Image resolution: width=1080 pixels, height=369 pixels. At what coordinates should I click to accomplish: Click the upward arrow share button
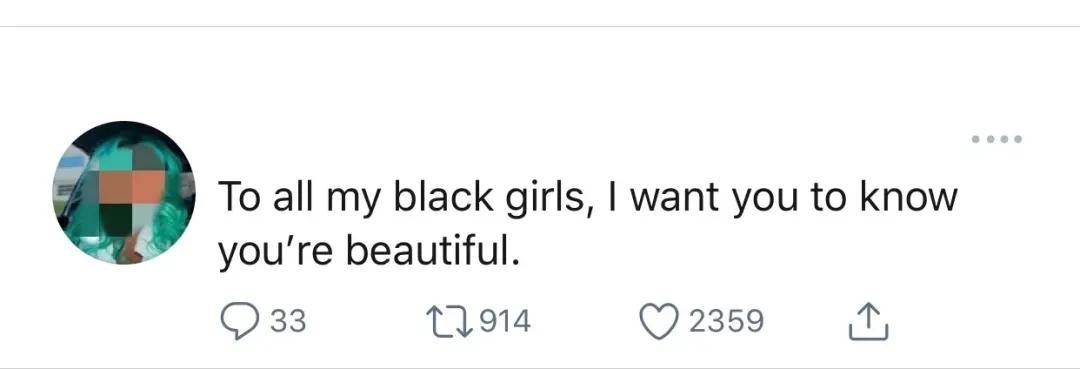tap(869, 321)
